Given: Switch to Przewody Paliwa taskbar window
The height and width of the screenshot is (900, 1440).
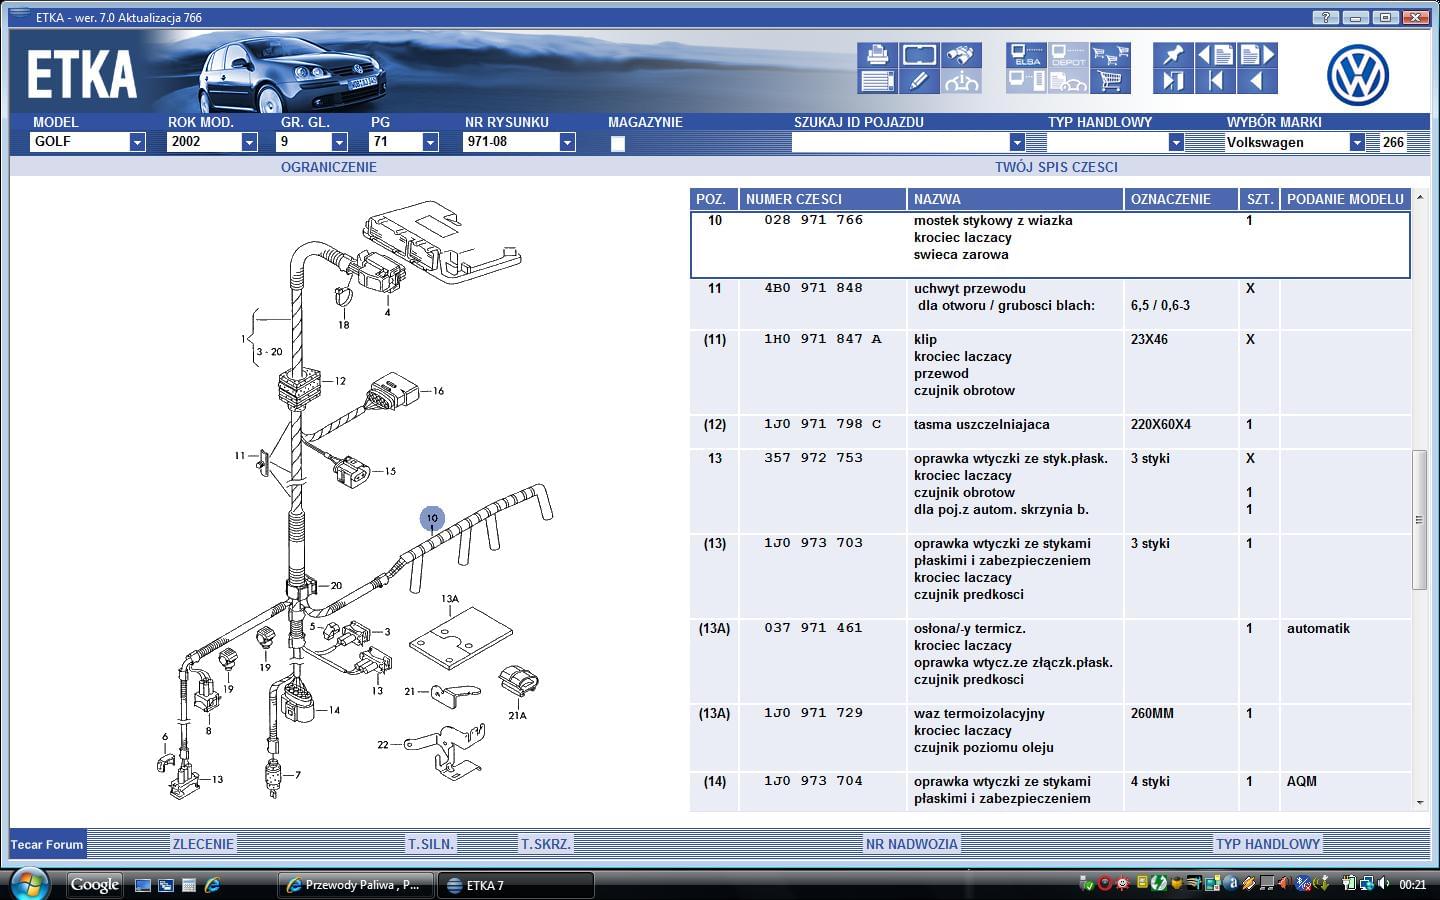Looking at the screenshot, I should click(x=356, y=885).
